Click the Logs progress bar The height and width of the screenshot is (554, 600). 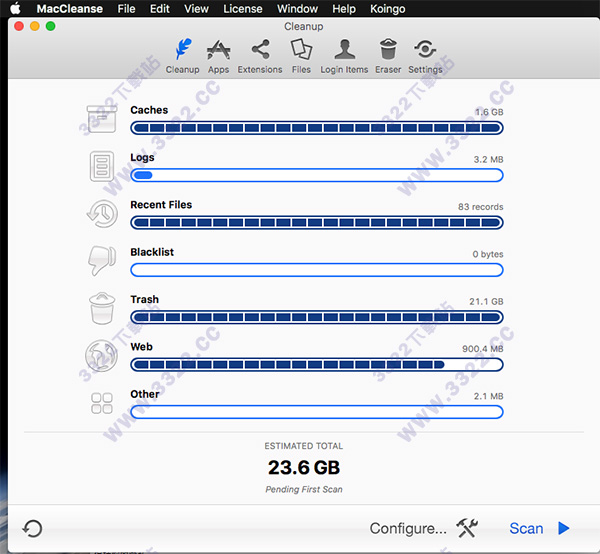(x=317, y=175)
